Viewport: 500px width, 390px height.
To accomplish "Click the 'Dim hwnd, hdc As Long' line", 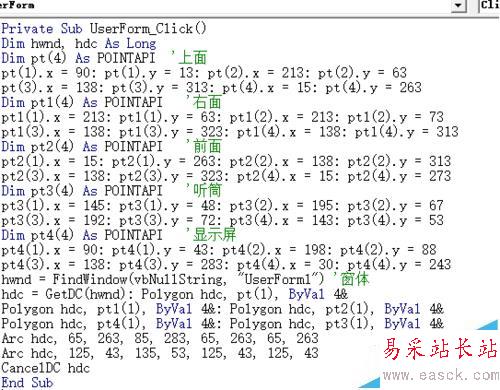I will [79, 43].
